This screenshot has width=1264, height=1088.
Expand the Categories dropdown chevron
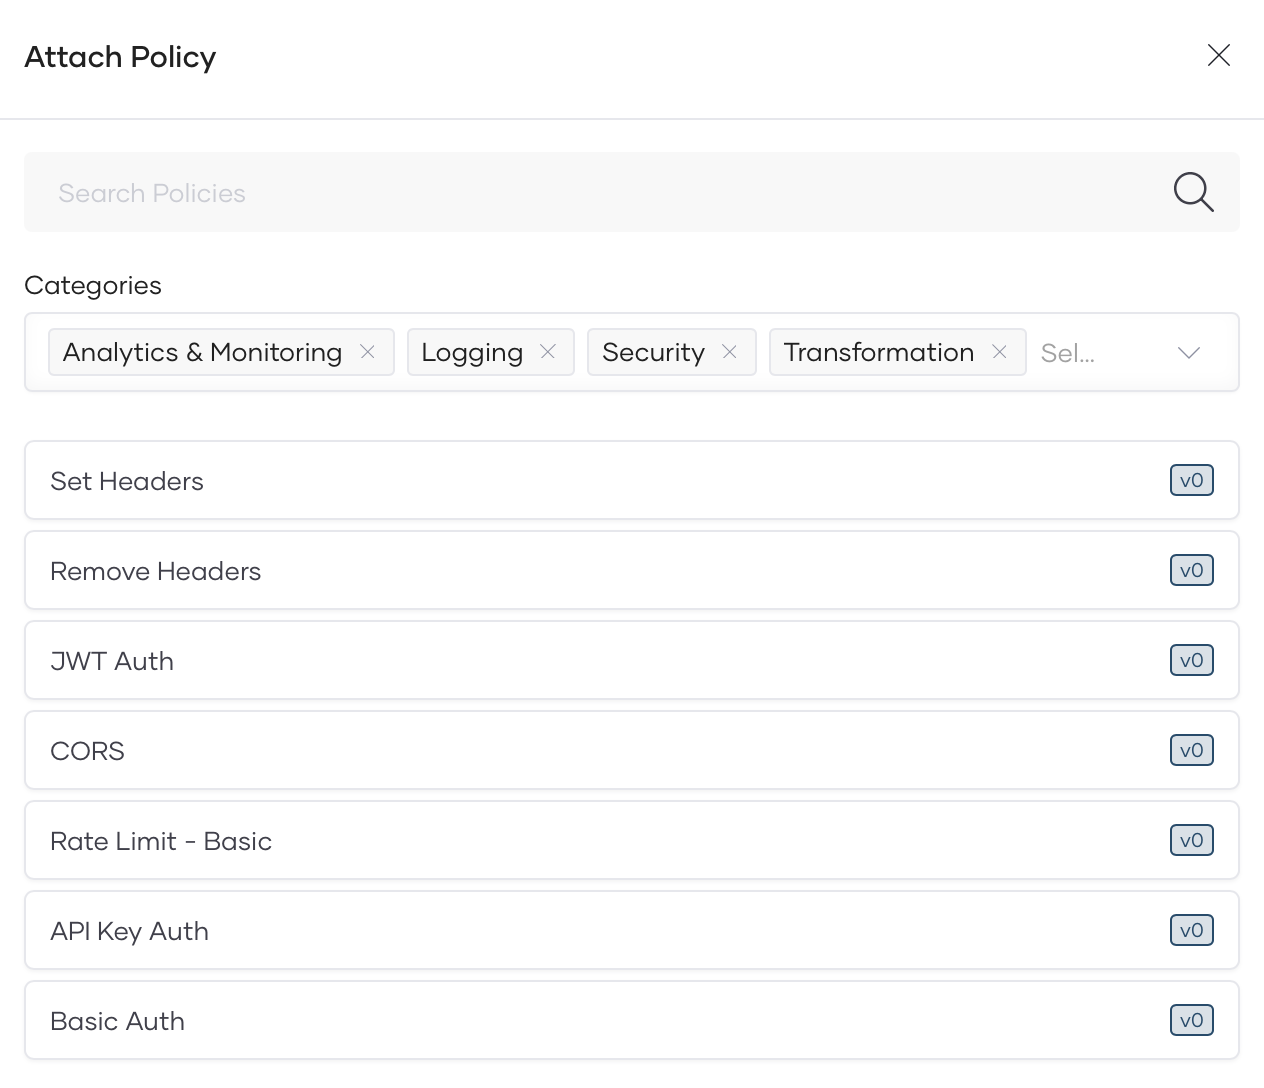point(1188,353)
